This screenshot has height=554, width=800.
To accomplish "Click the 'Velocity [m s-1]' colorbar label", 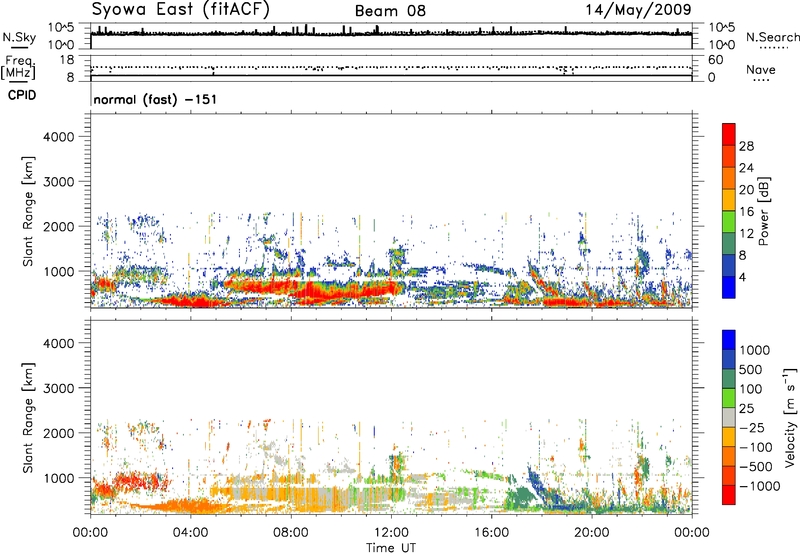I will coord(790,417).
